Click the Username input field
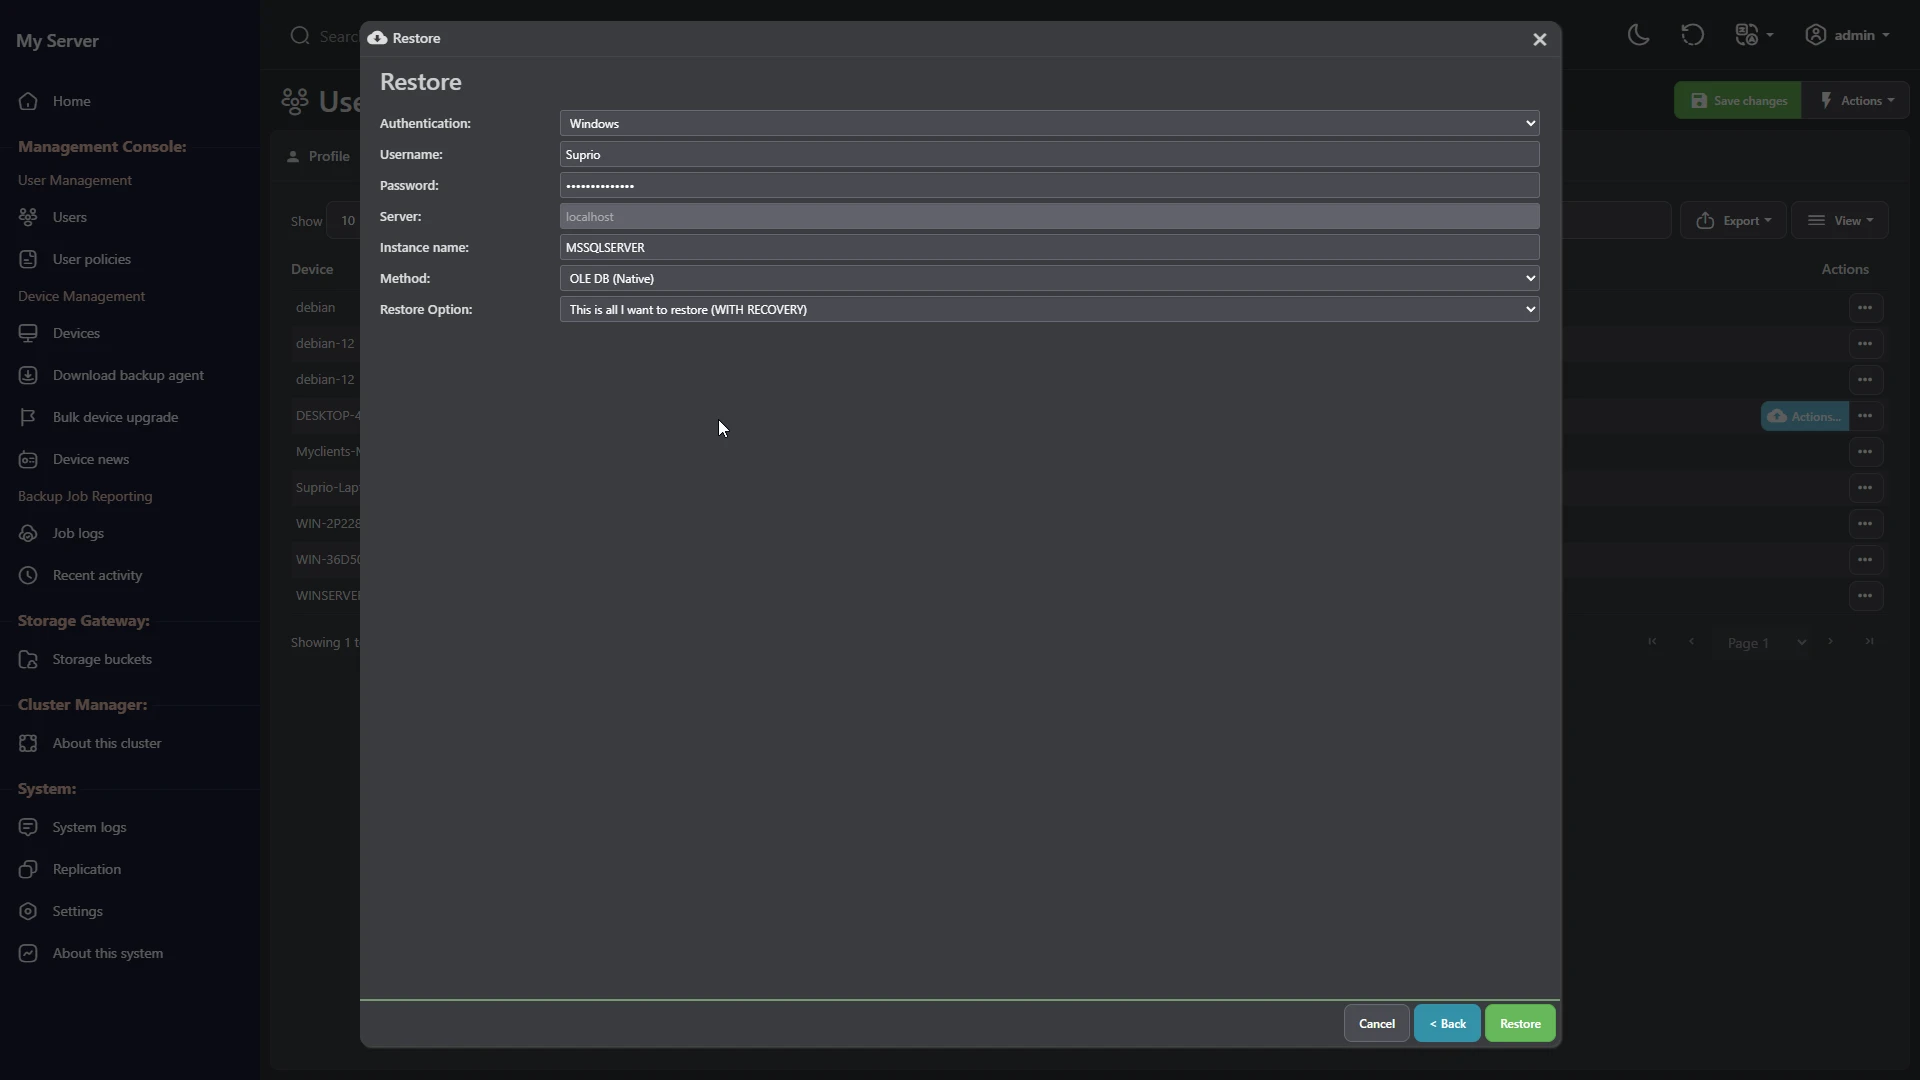The height and width of the screenshot is (1080, 1920). 1049,154
